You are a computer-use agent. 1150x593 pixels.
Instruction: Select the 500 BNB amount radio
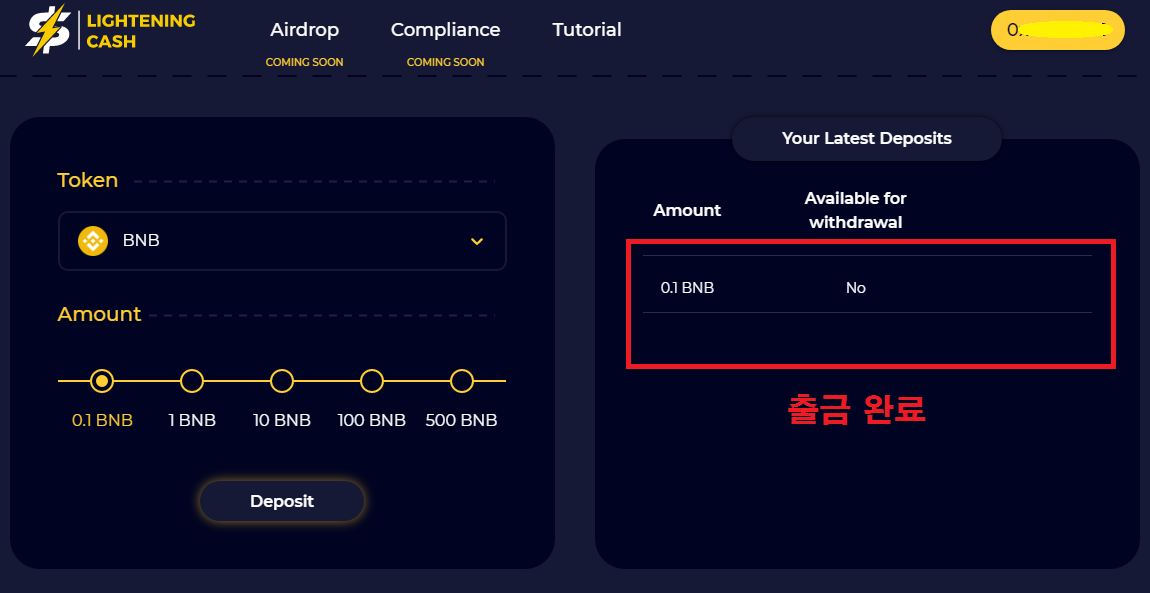[461, 381]
